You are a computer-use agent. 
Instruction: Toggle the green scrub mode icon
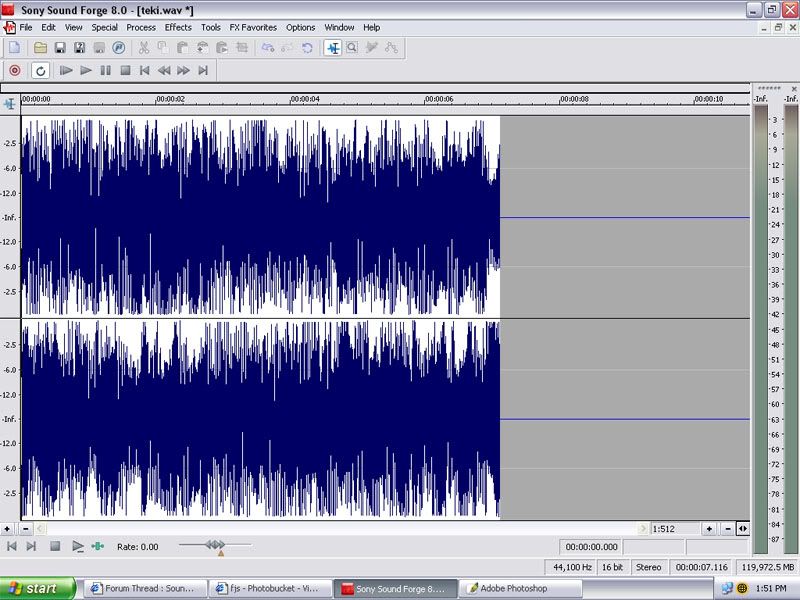[x=98, y=546]
